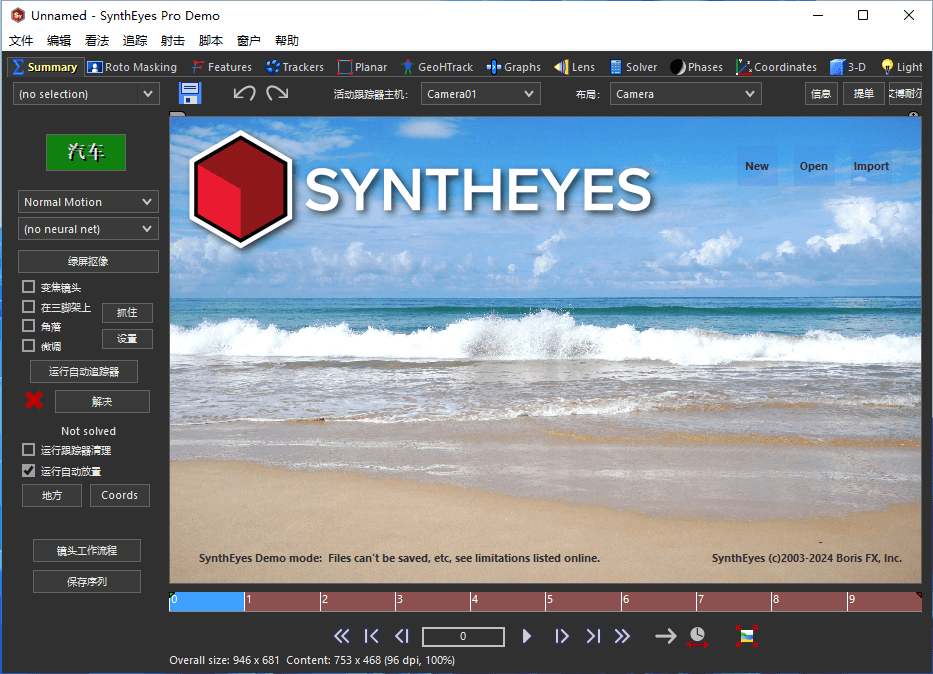933x674 pixels.
Task: Click the frame number input field
Action: click(x=462, y=636)
